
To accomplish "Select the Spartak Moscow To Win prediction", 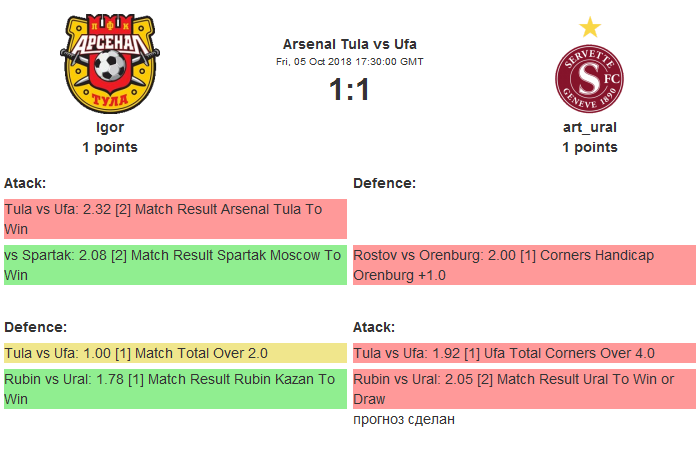I will click(x=175, y=265).
